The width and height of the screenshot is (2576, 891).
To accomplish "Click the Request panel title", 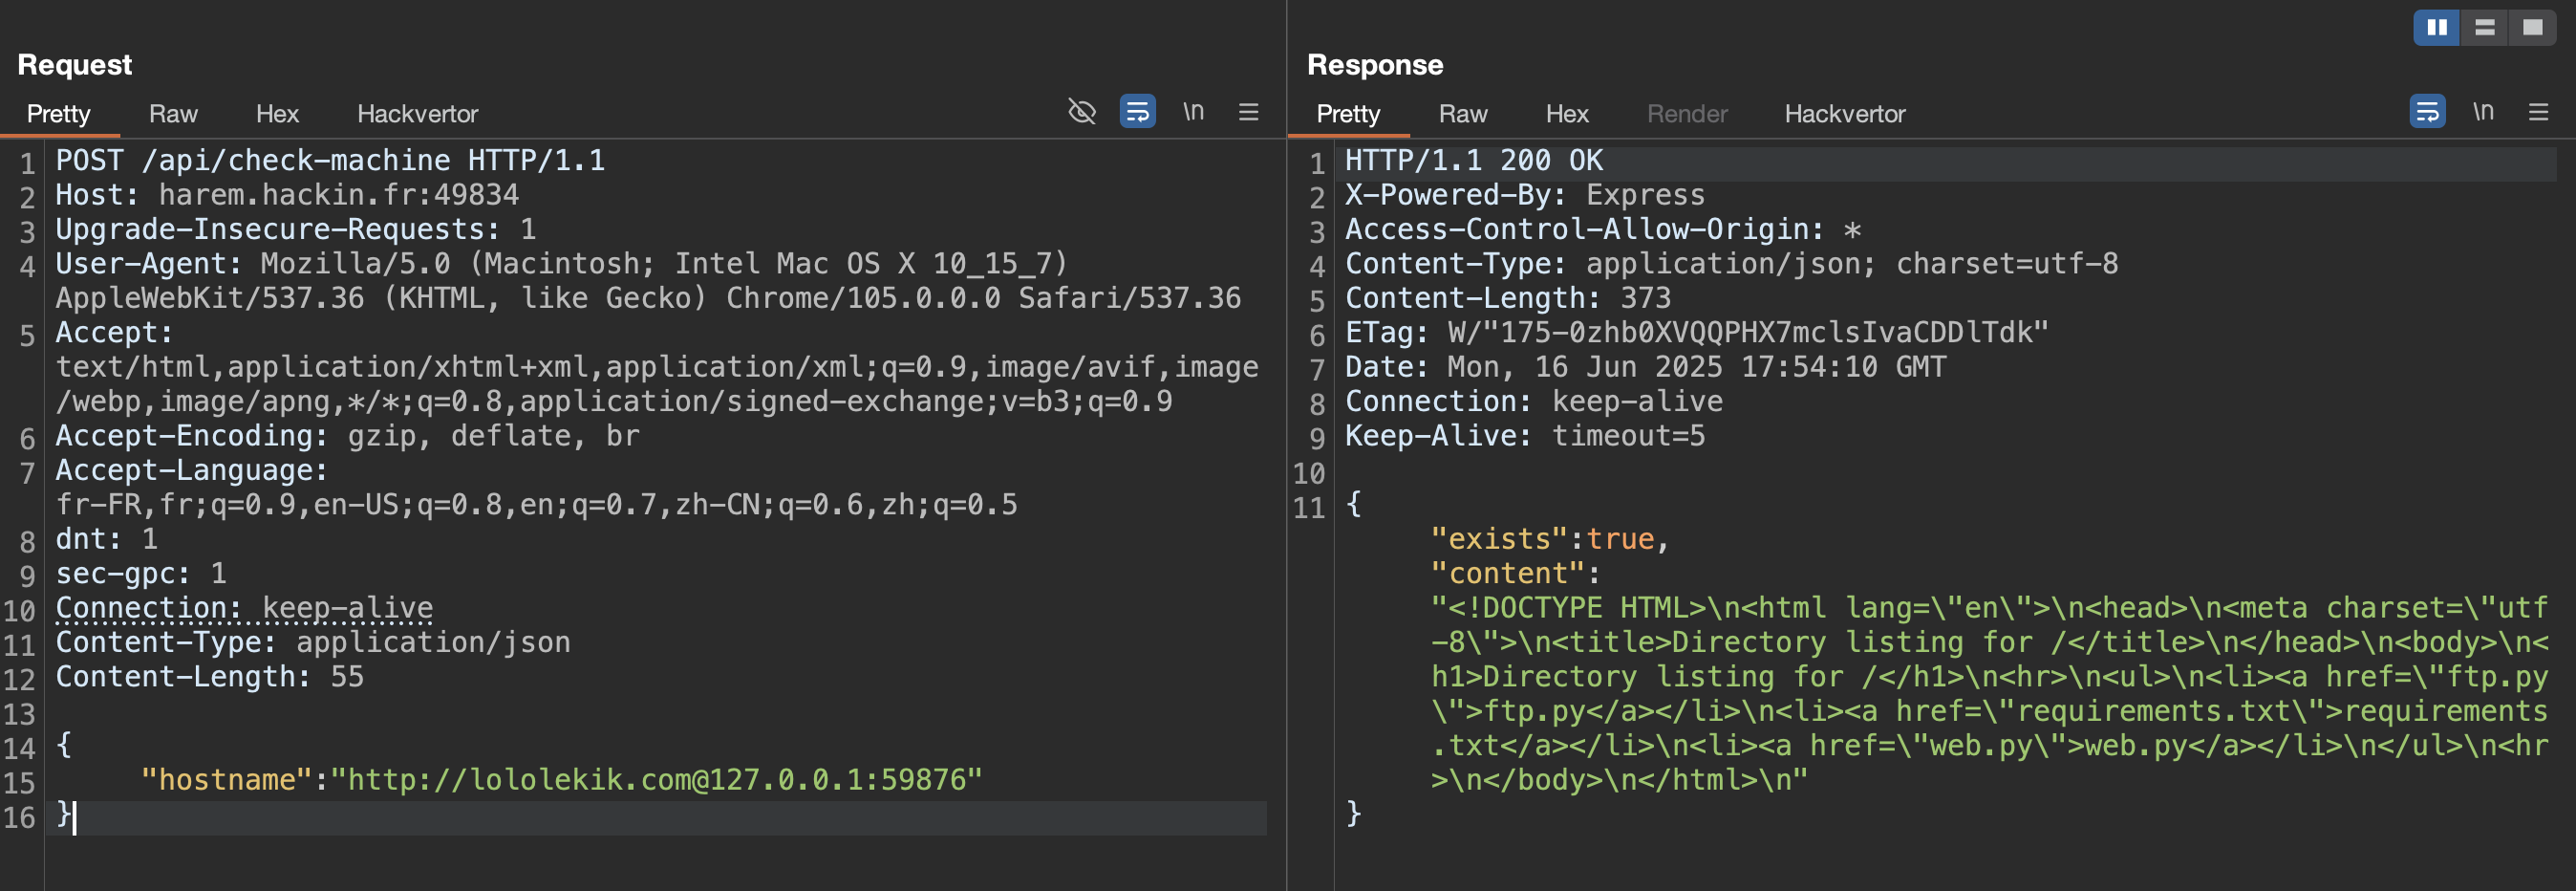I will pos(75,65).
